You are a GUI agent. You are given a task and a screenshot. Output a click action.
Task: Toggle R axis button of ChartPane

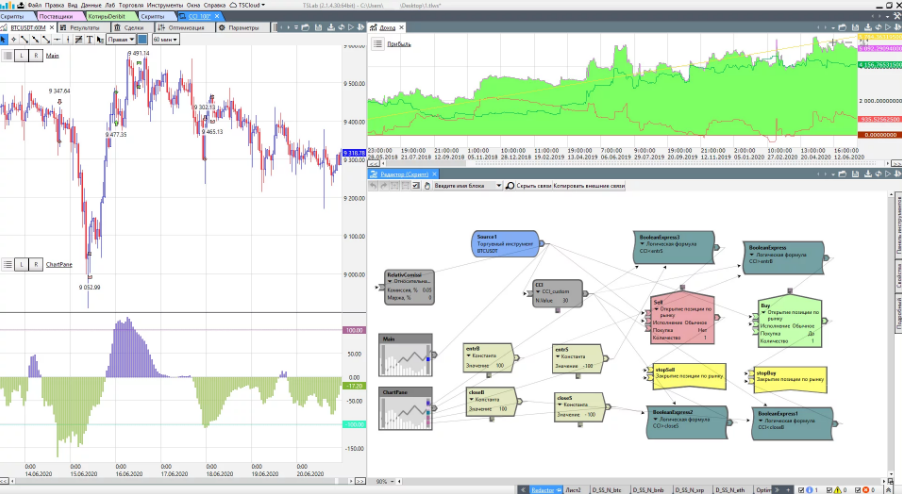36,265
